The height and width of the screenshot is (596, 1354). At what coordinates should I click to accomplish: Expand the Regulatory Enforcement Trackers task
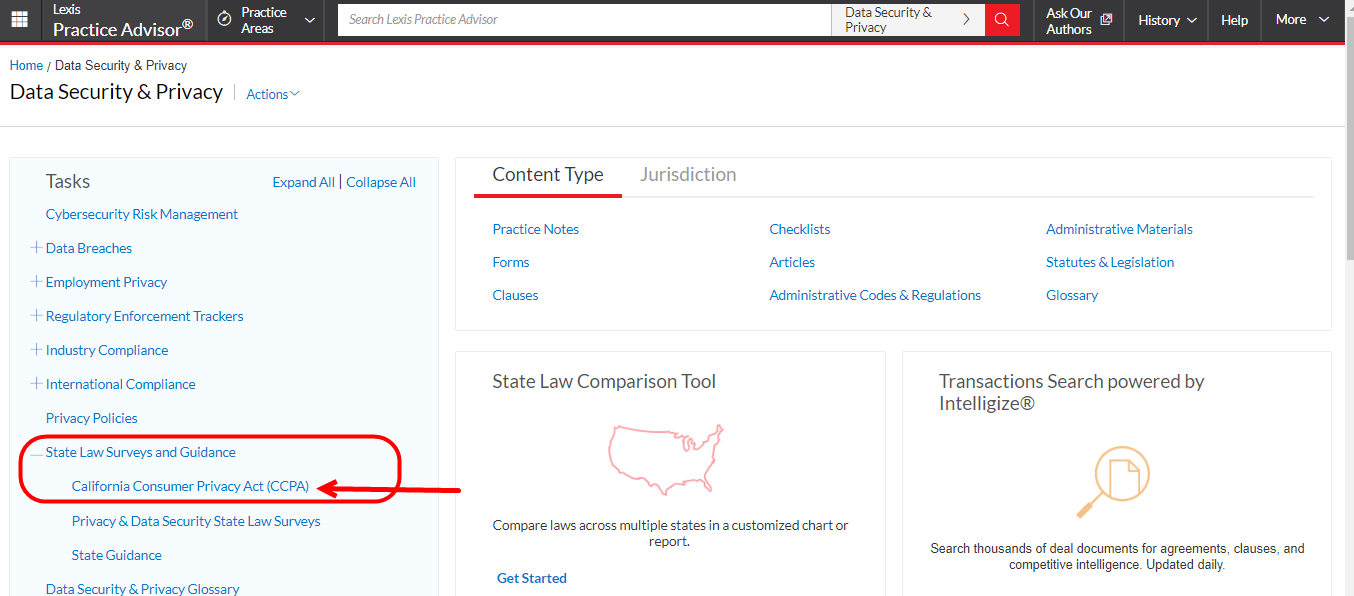click(x=36, y=316)
